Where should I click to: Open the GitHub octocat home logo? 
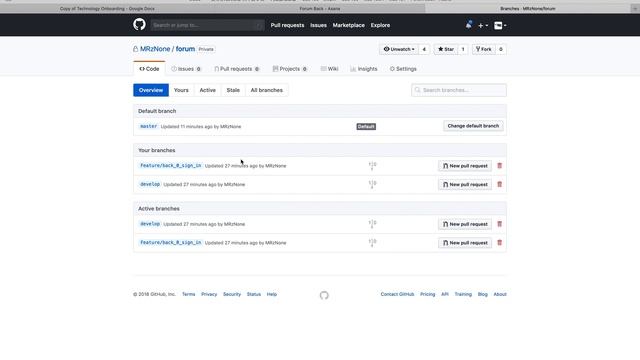coord(139,24)
